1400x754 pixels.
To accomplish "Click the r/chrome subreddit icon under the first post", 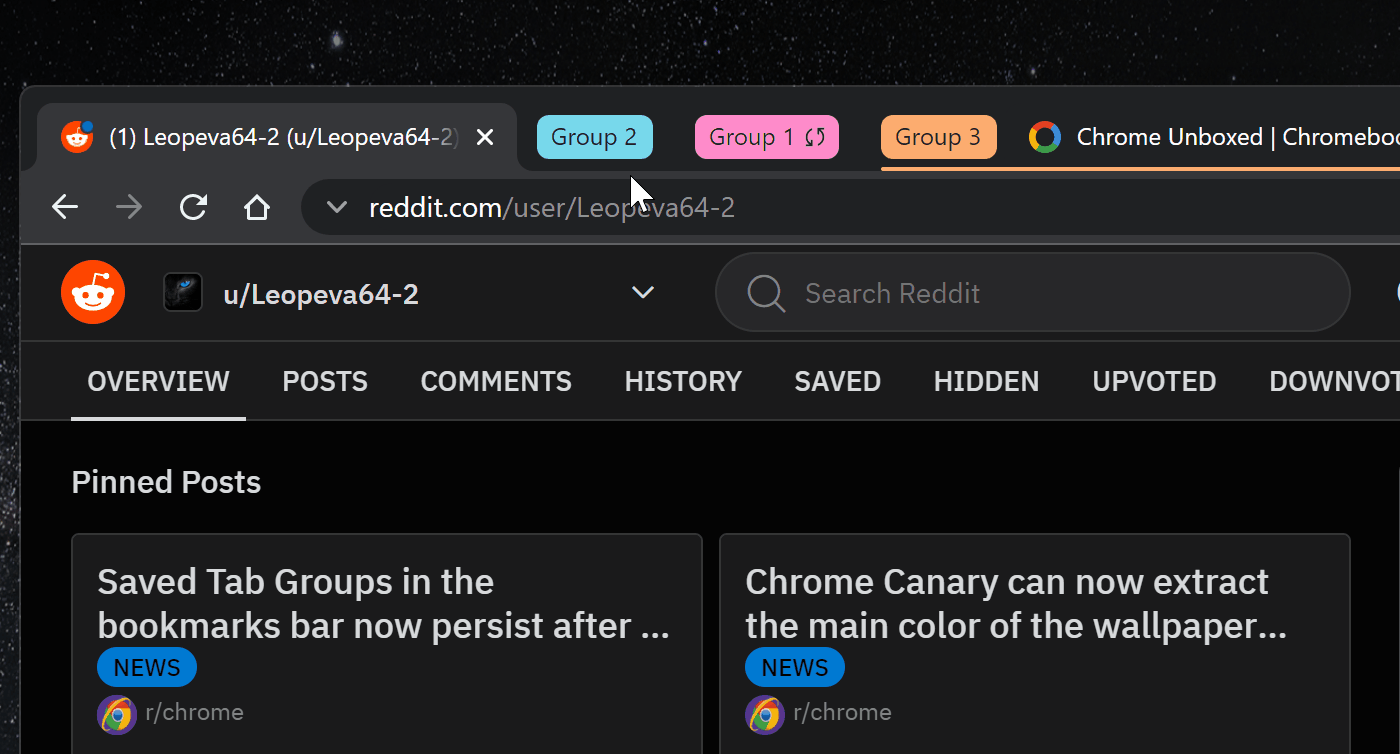I will pos(117,714).
